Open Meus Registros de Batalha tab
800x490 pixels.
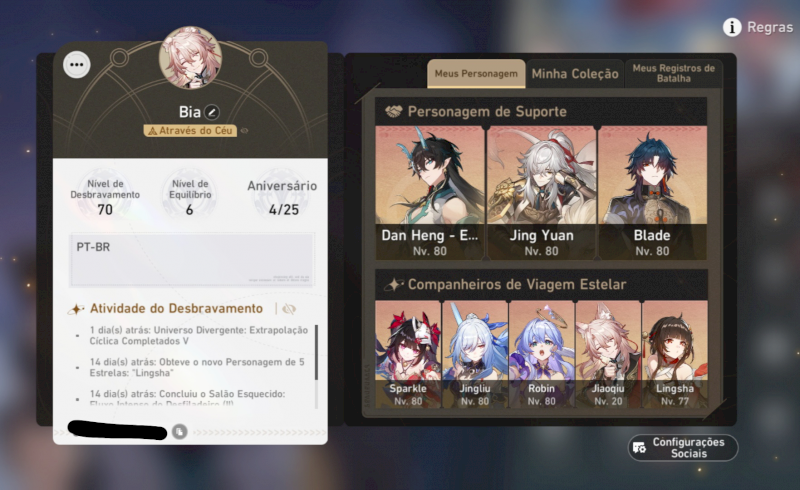tap(673, 74)
